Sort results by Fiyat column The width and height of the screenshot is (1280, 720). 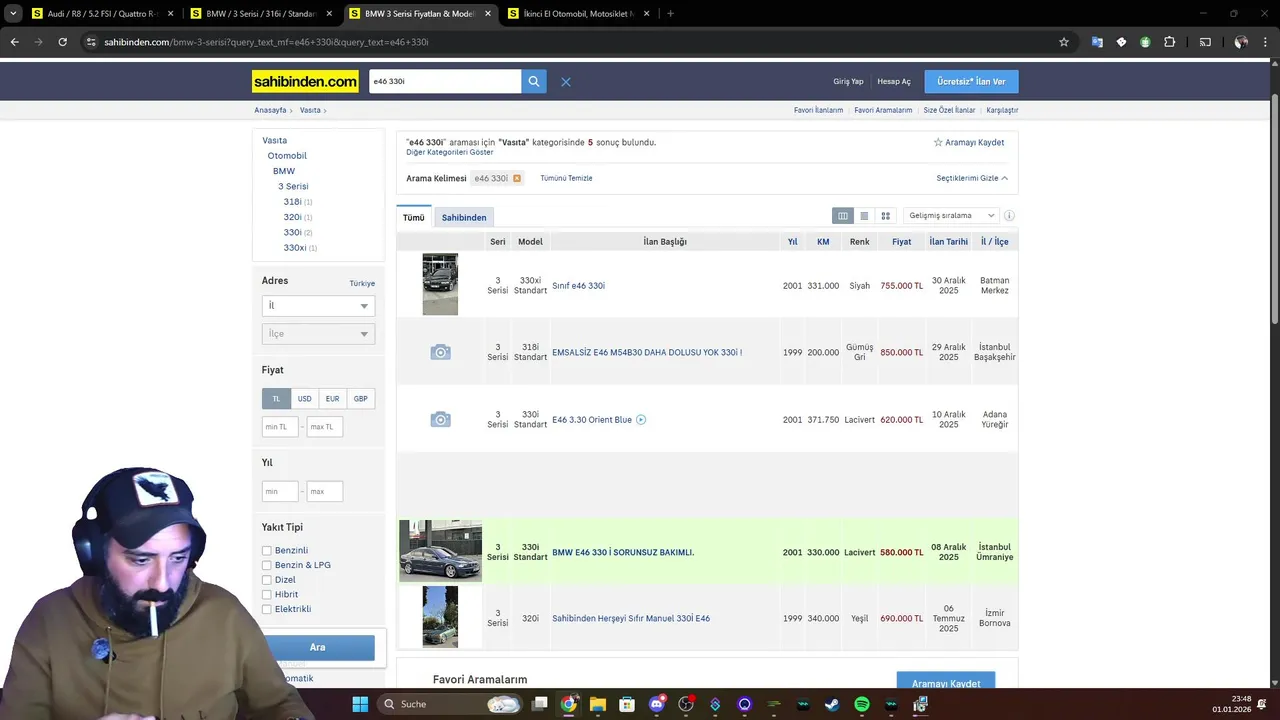coord(901,242)
